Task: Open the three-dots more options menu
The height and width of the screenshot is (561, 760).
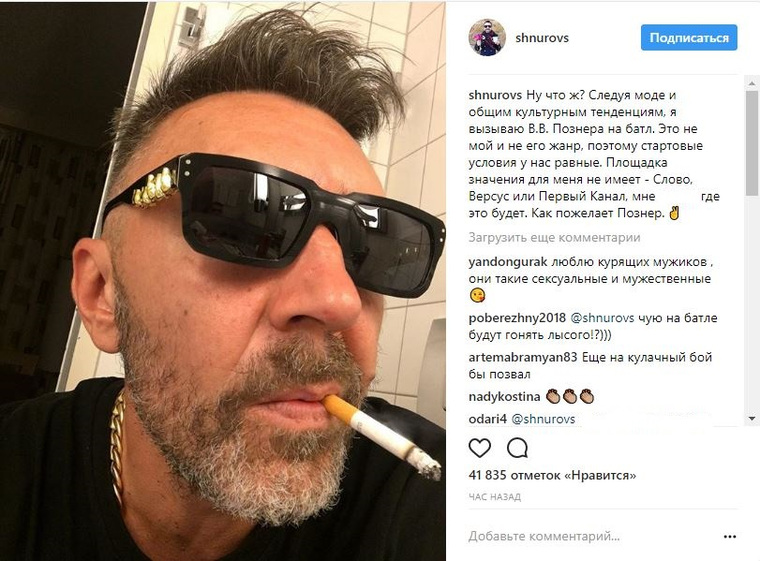Action: coord(730,537)
